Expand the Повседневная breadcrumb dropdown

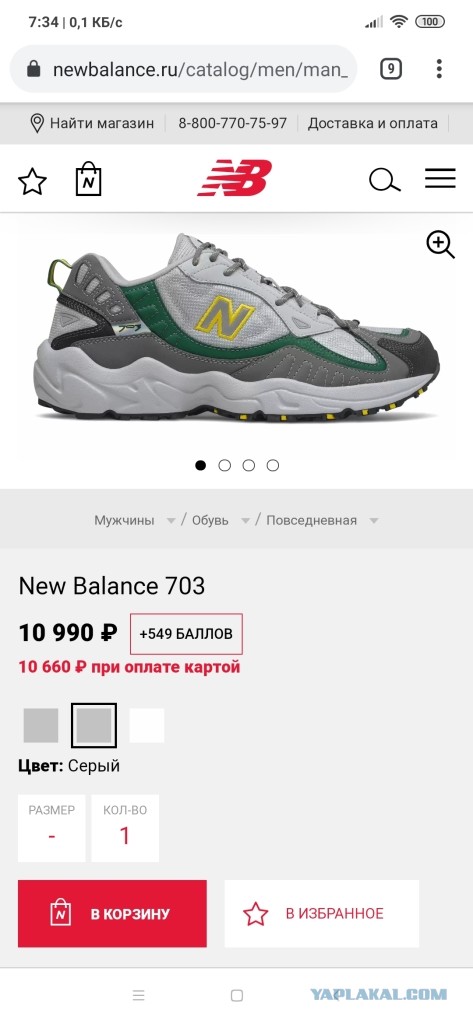[374, 520]
